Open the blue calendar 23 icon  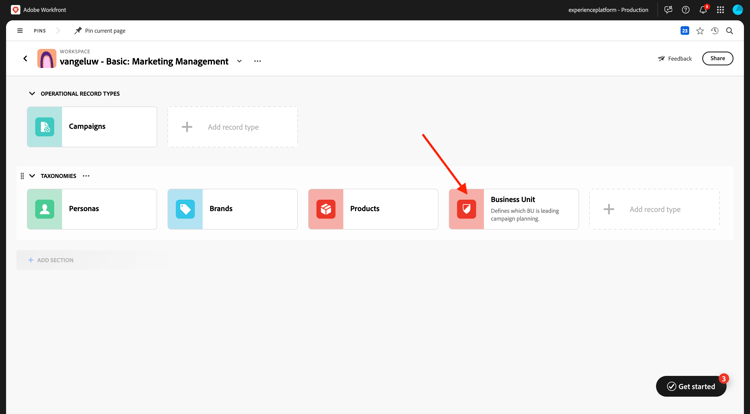[684, 31]
